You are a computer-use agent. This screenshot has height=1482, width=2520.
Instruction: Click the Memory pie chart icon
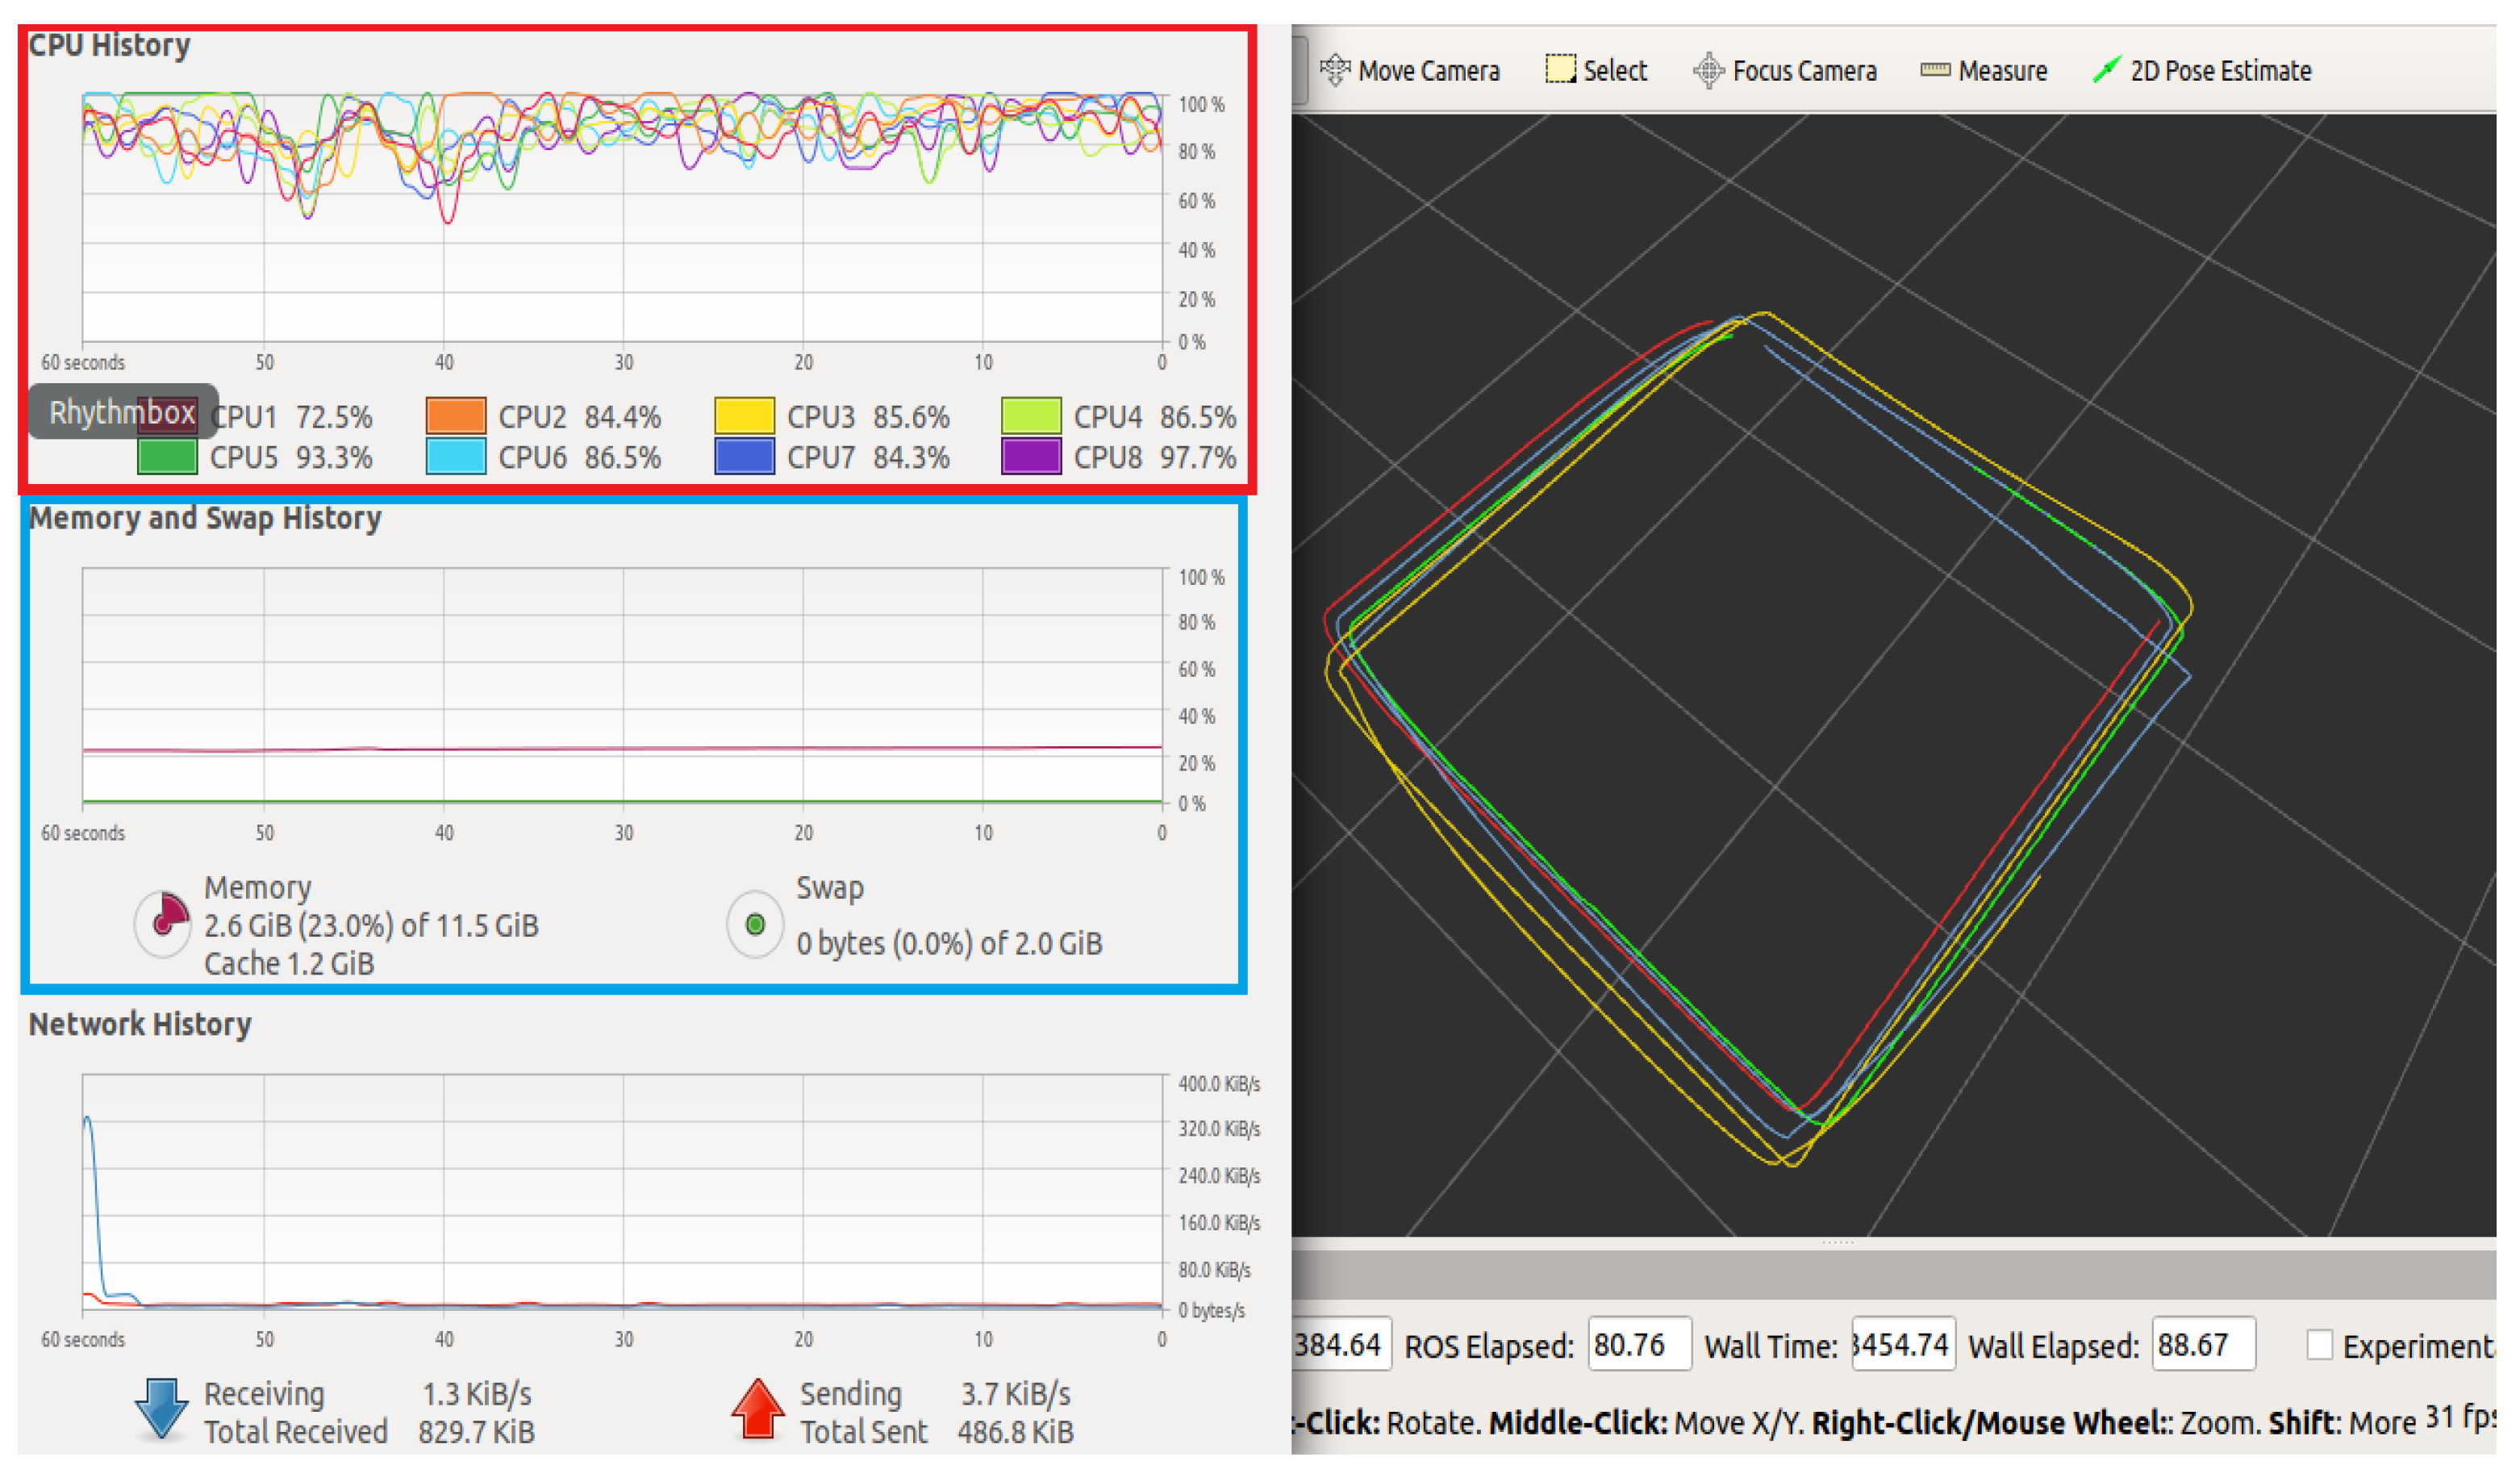pos(163,922)
